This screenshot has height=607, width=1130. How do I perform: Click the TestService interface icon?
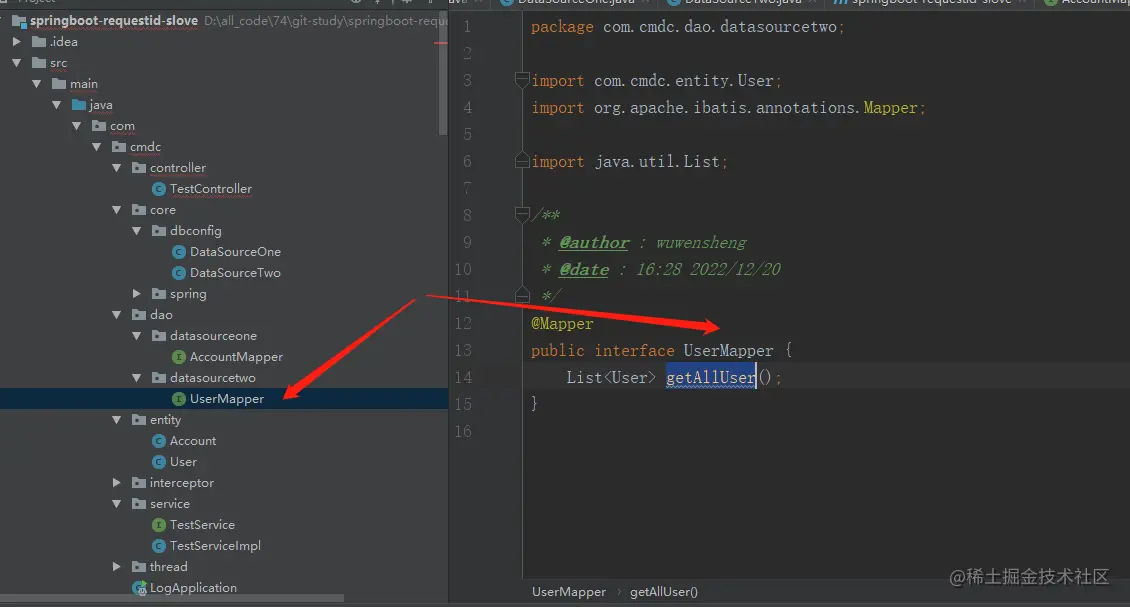click(159, 525)
